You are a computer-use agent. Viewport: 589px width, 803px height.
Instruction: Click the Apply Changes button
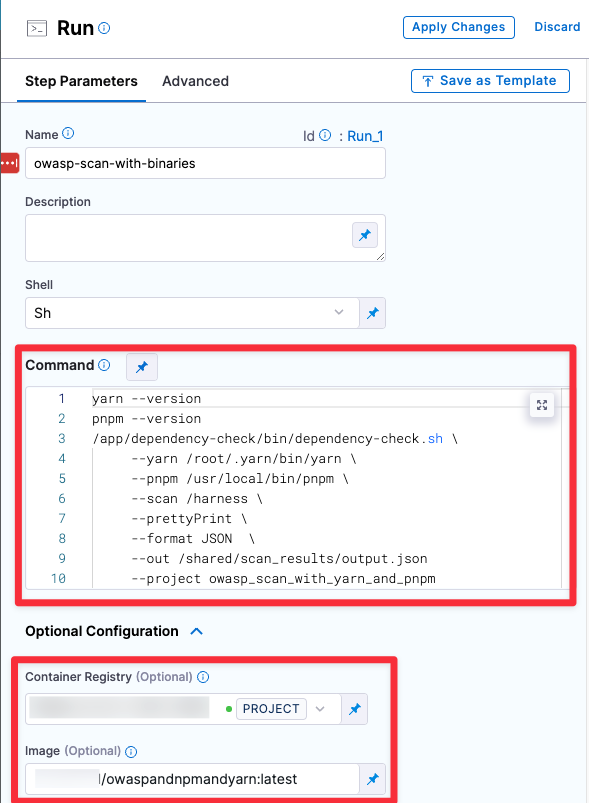point(458,27)
